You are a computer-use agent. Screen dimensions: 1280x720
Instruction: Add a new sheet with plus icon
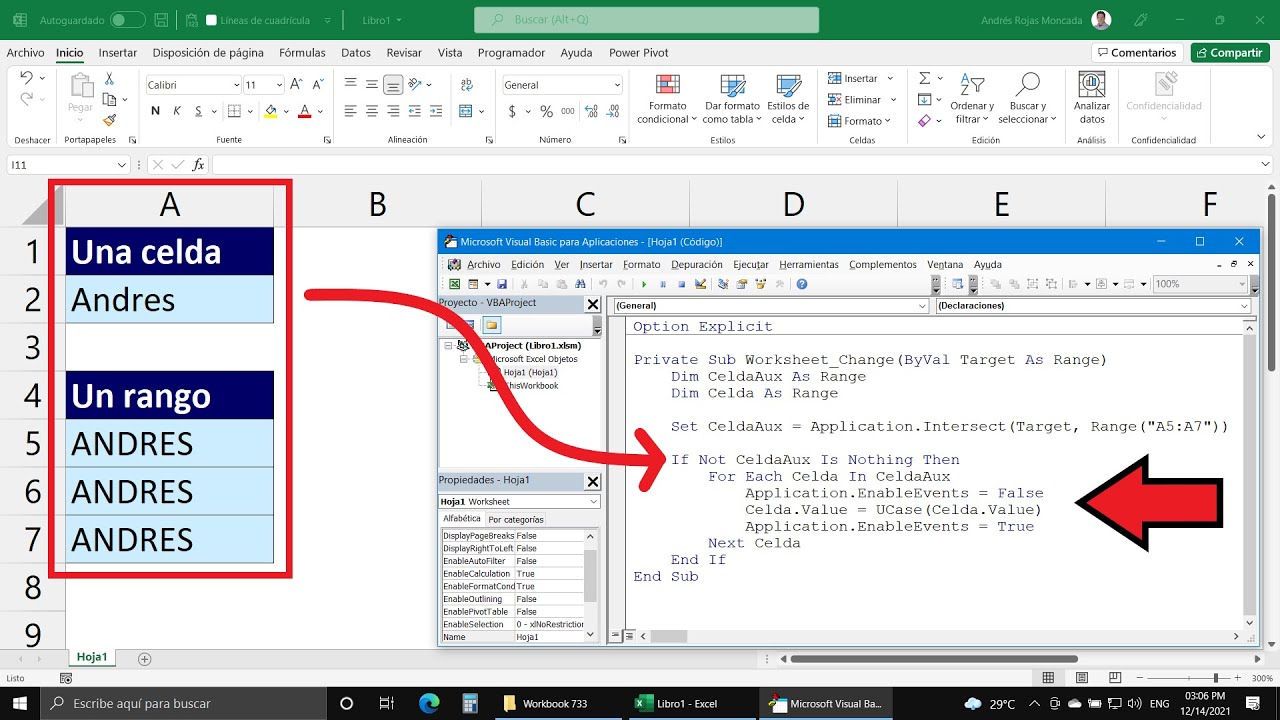(144, 659)
